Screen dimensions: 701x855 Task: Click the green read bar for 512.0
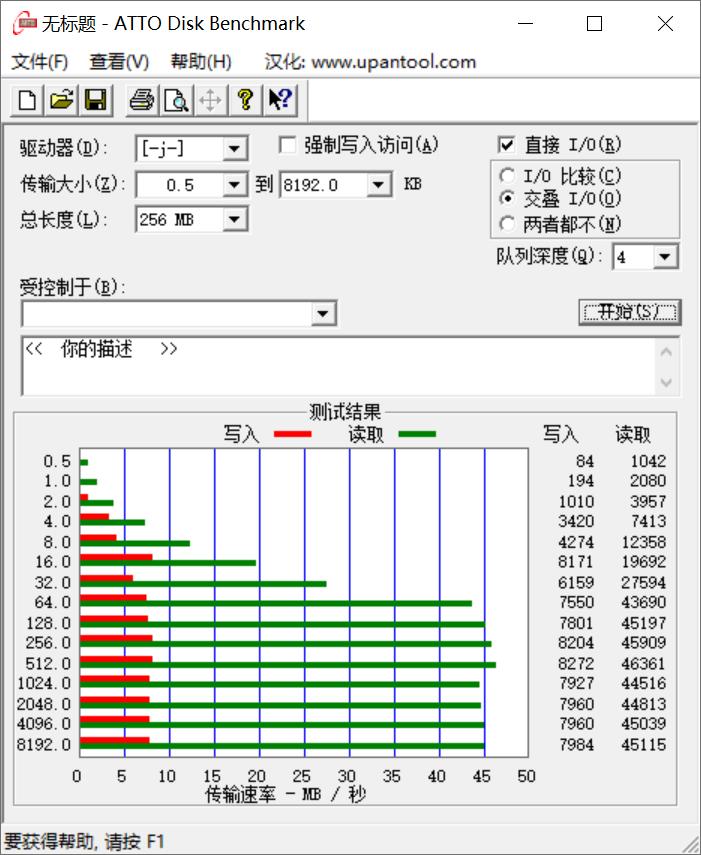point(288,665)
